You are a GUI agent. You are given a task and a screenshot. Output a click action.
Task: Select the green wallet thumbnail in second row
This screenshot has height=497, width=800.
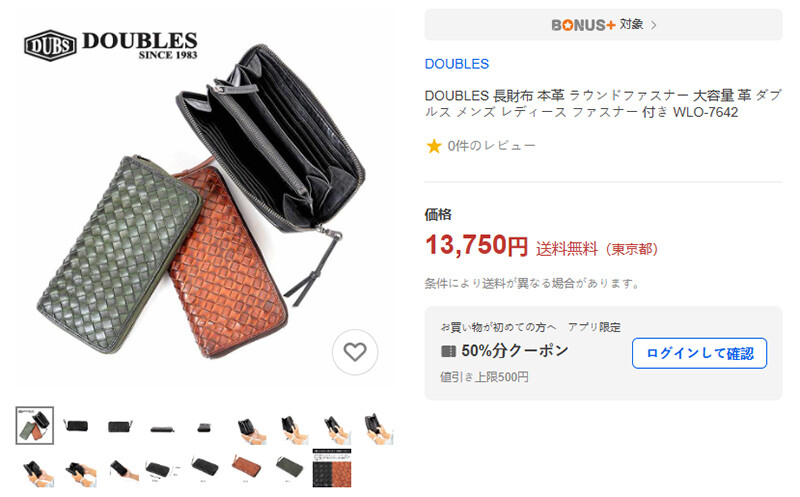coord(290,466)
